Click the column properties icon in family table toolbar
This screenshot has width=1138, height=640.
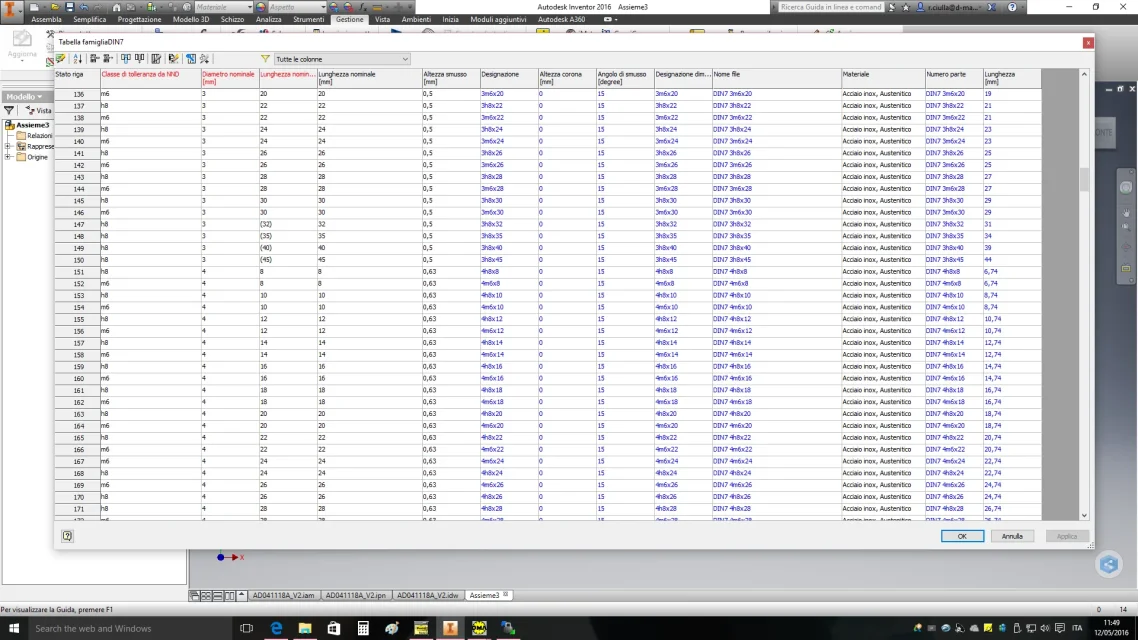click(156, 59)
